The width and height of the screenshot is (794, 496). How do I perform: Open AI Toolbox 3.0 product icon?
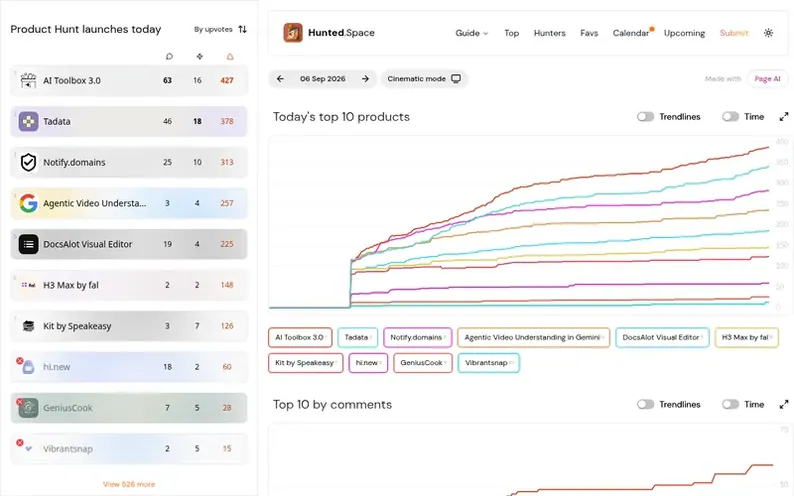pyautogui.click(x=28, y=80)
